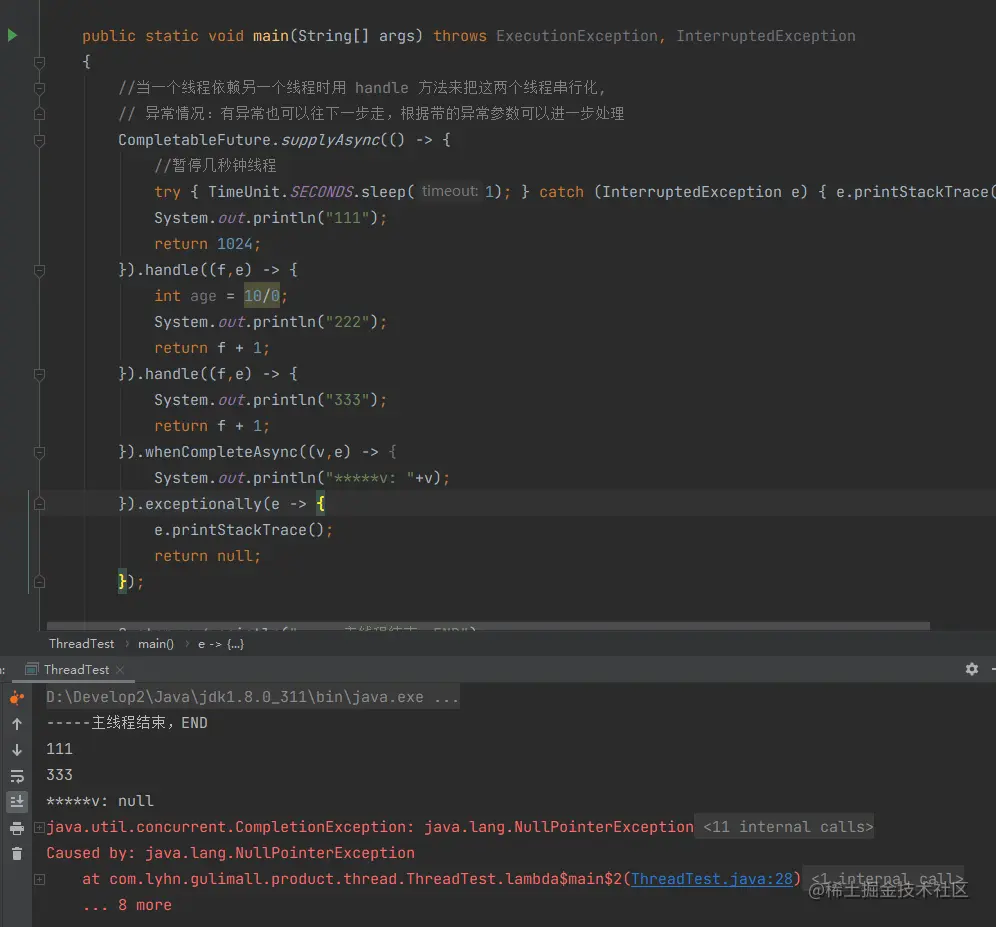Click "Caused by: java.lang.NullPointerException" line
Screen dimensions: 996x927
tap(230, 853)
